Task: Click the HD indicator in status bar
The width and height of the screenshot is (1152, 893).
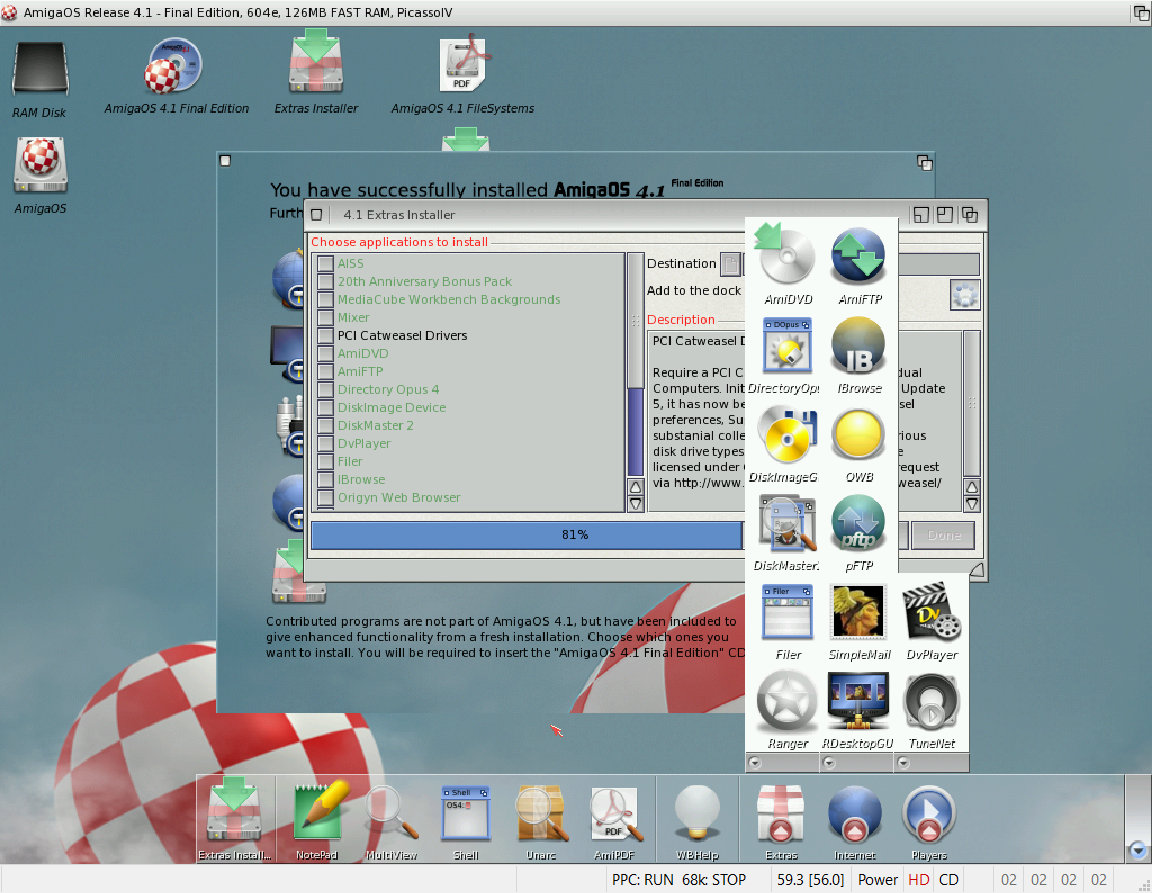Action: [918, 880]
